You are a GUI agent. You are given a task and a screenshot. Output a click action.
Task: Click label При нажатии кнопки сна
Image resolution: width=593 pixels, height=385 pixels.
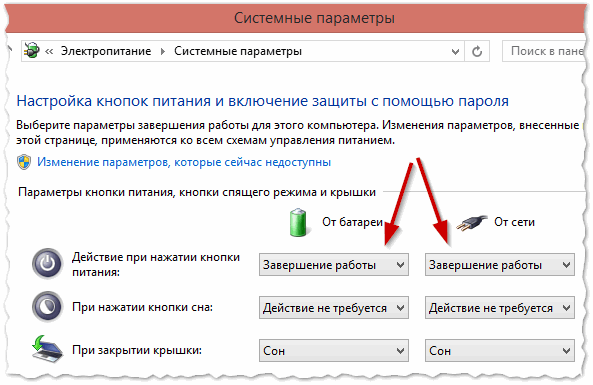click(x=143, y=307)
